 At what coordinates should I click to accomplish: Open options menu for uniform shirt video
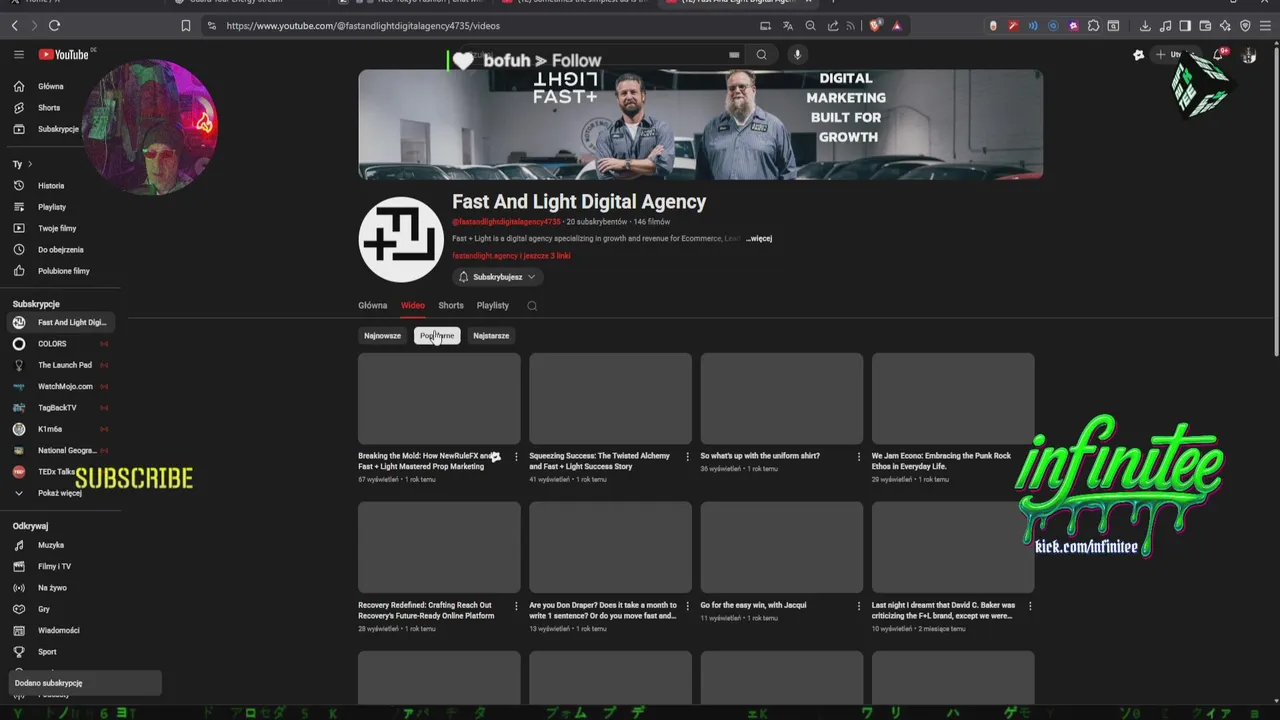(858, 456)
